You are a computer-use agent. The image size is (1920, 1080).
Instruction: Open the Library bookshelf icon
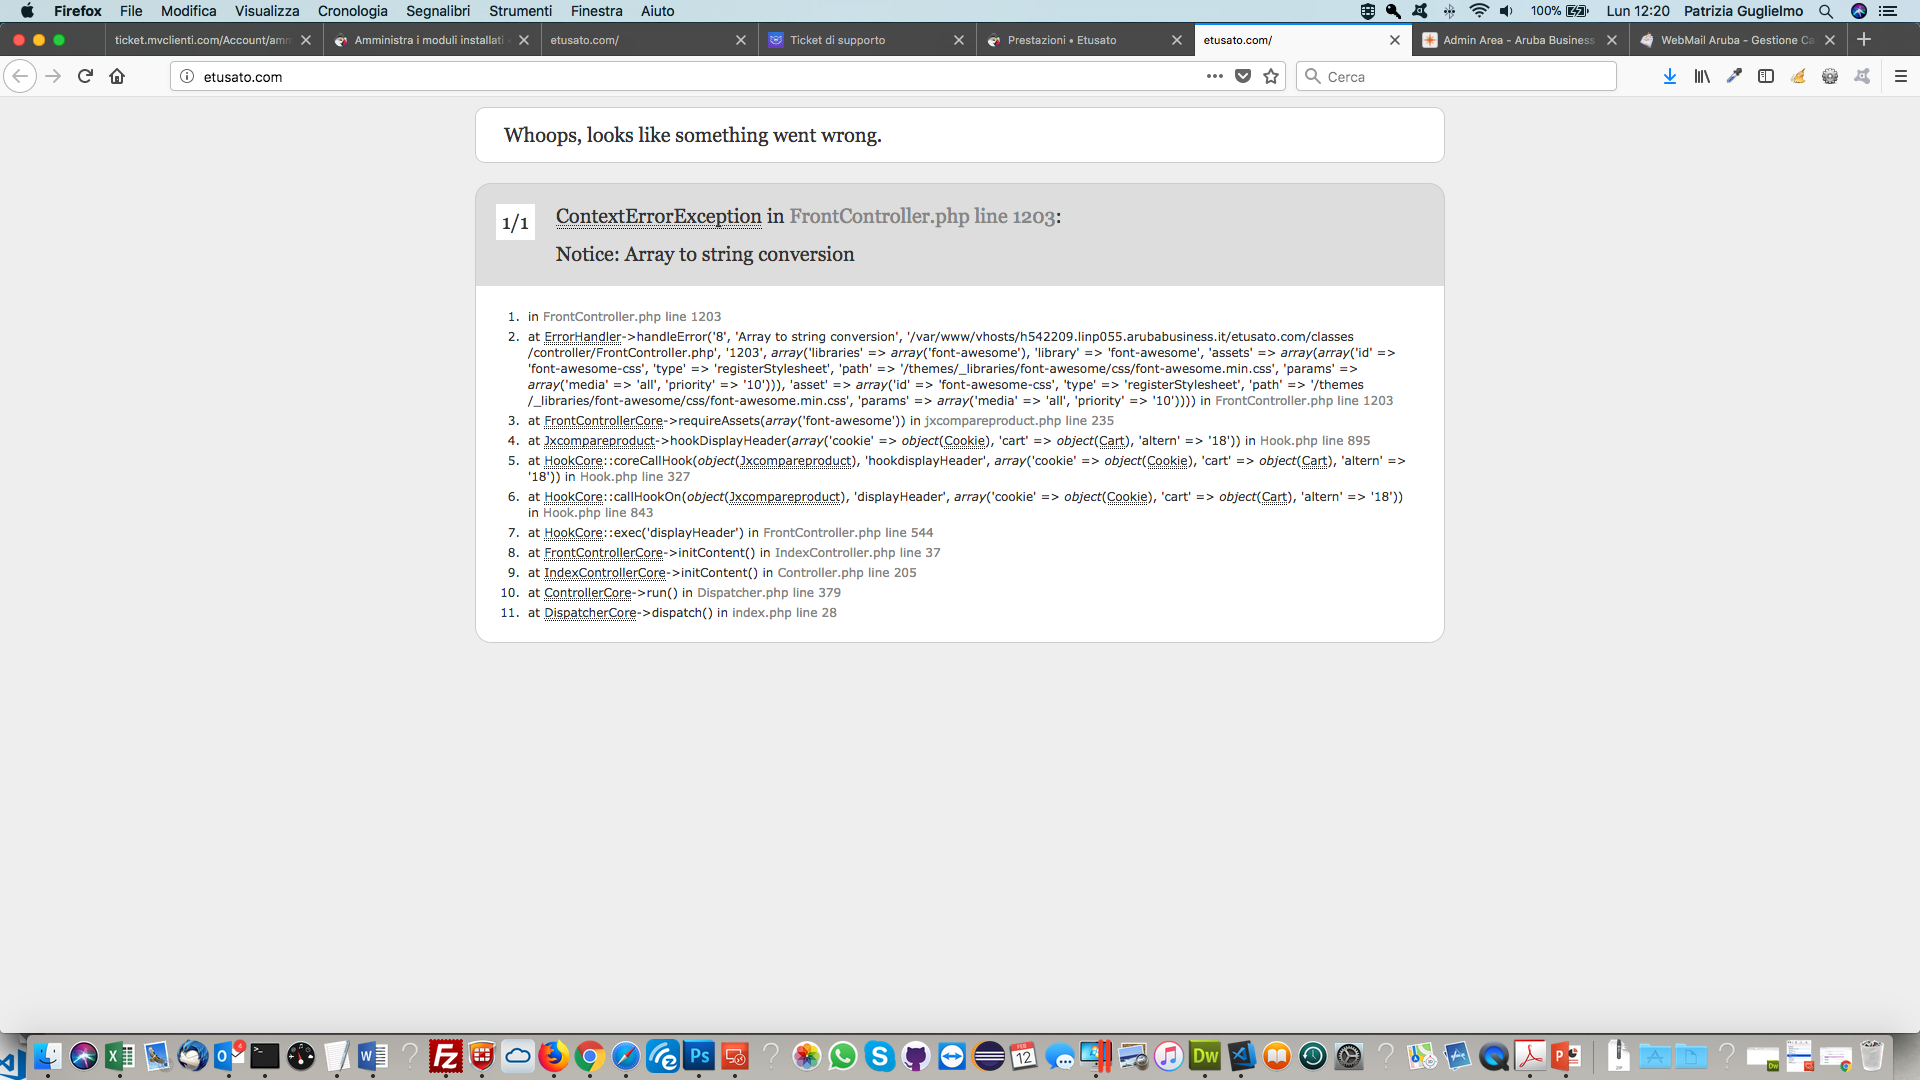(x=1701, y=76)
